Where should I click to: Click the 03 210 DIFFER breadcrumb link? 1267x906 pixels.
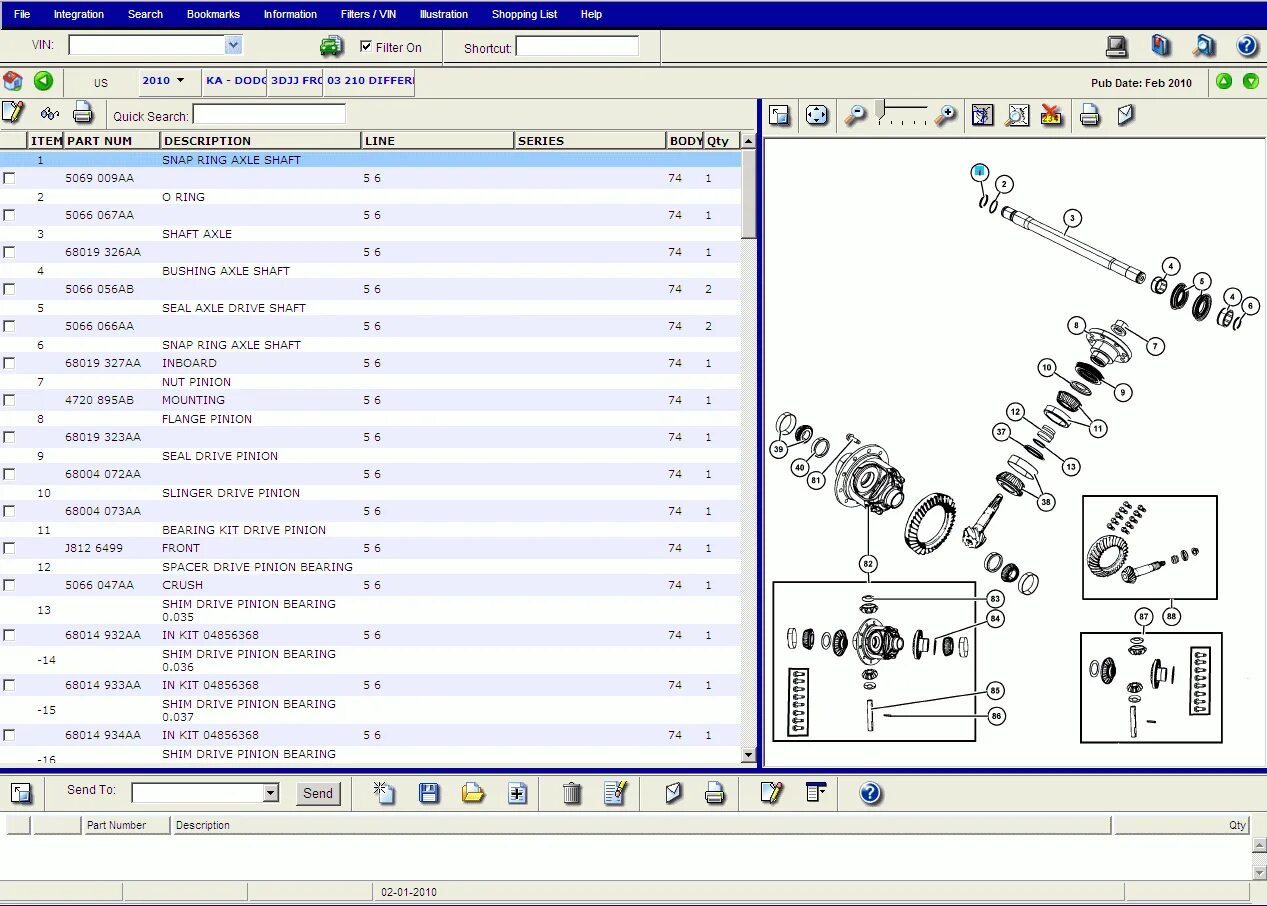(369, 81)
